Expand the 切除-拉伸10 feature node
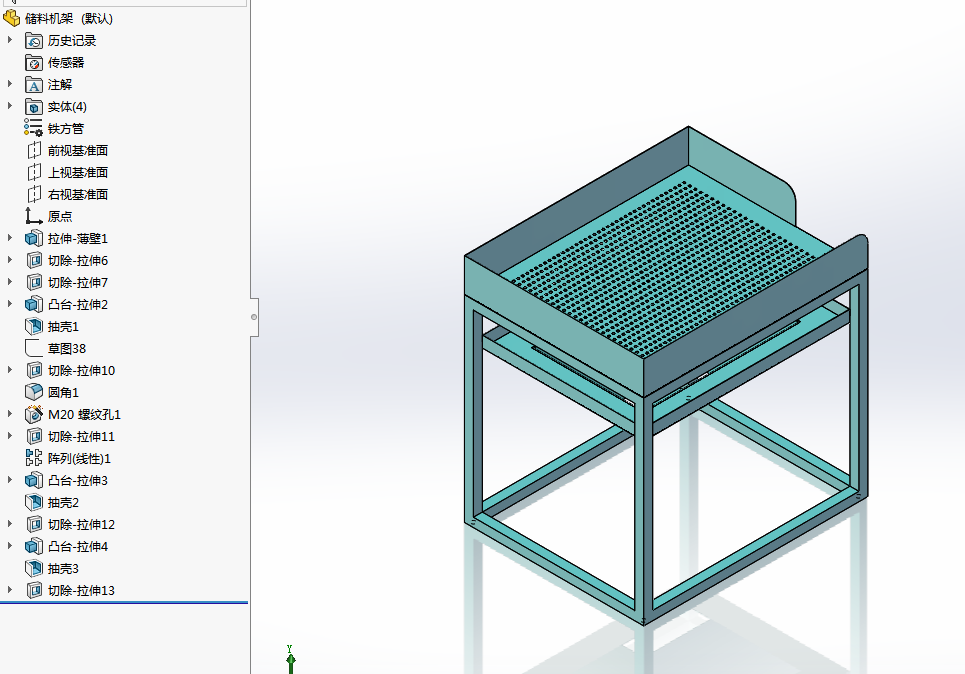The width and height of the screenshot is (965, 674). pos(10,370)
